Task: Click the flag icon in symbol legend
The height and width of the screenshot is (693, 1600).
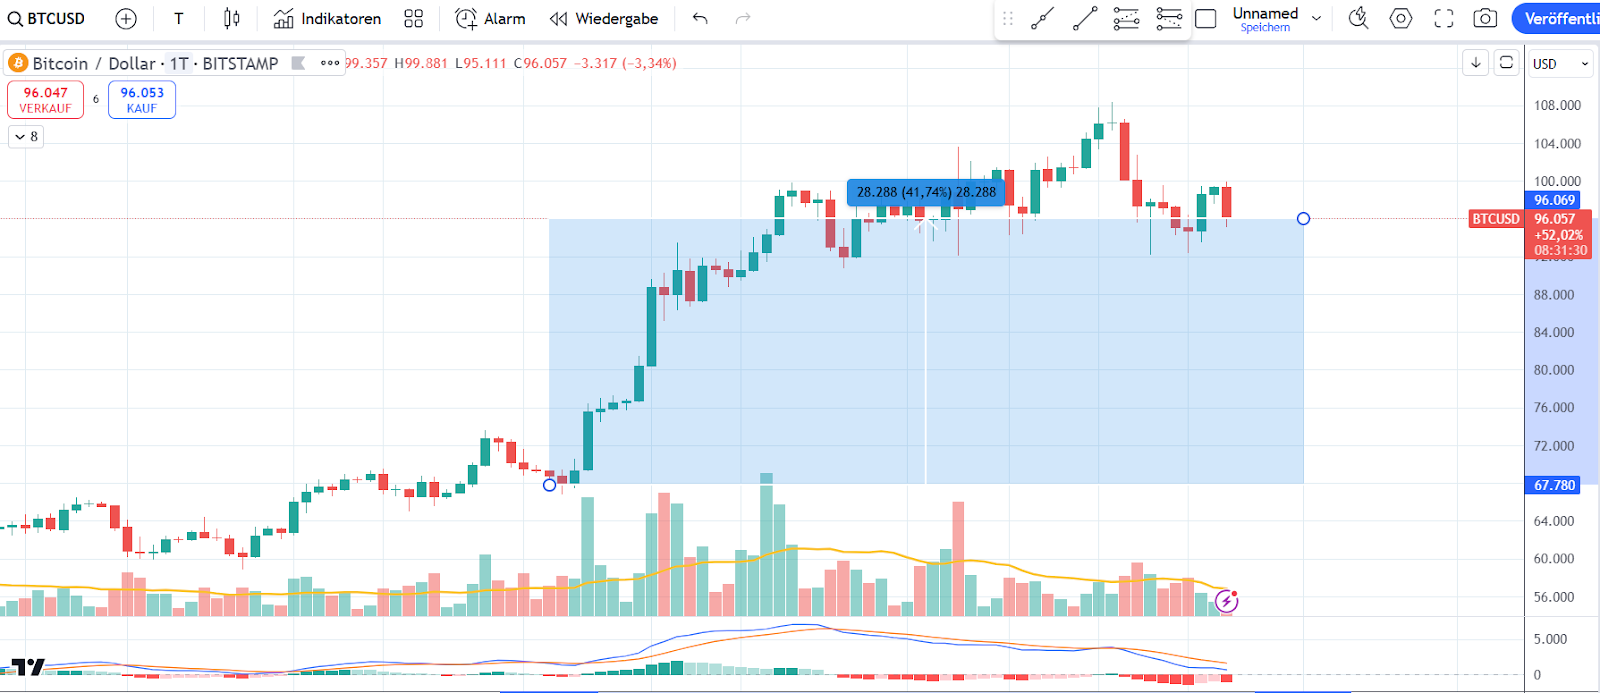Action: tap(298, 63)
